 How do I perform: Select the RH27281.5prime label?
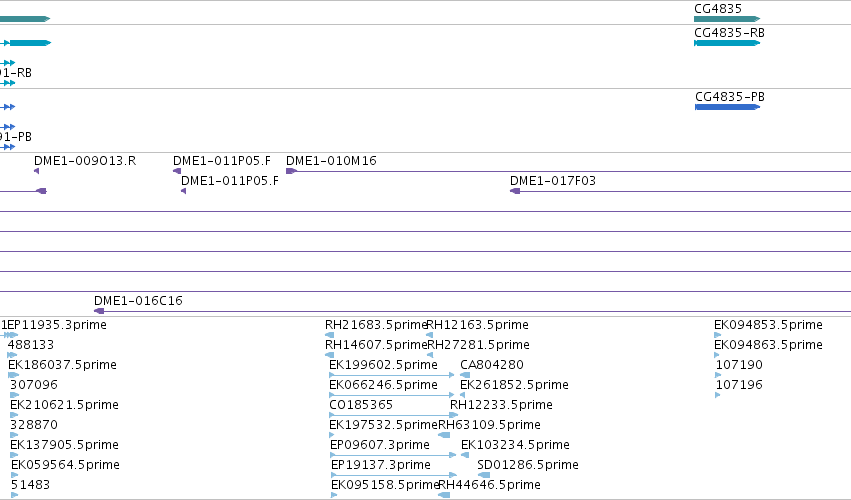click(479, 345)
